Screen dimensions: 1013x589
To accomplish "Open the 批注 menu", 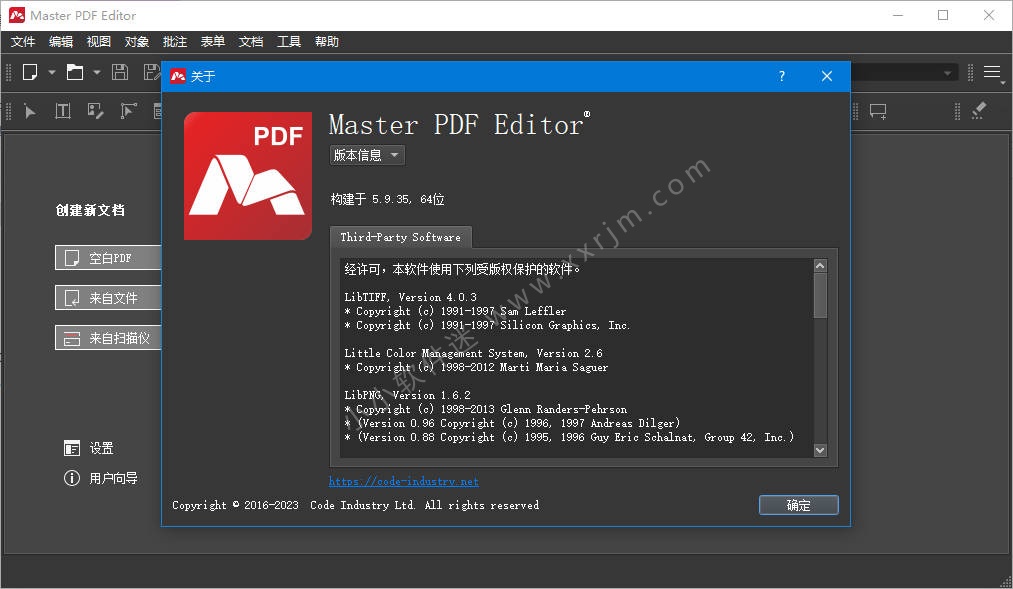I will coord(175,42).
